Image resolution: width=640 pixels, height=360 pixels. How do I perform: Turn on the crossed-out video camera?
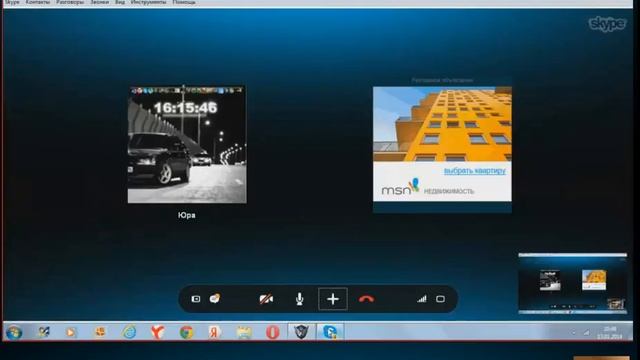pyautogui.click(x=266, y=299)
